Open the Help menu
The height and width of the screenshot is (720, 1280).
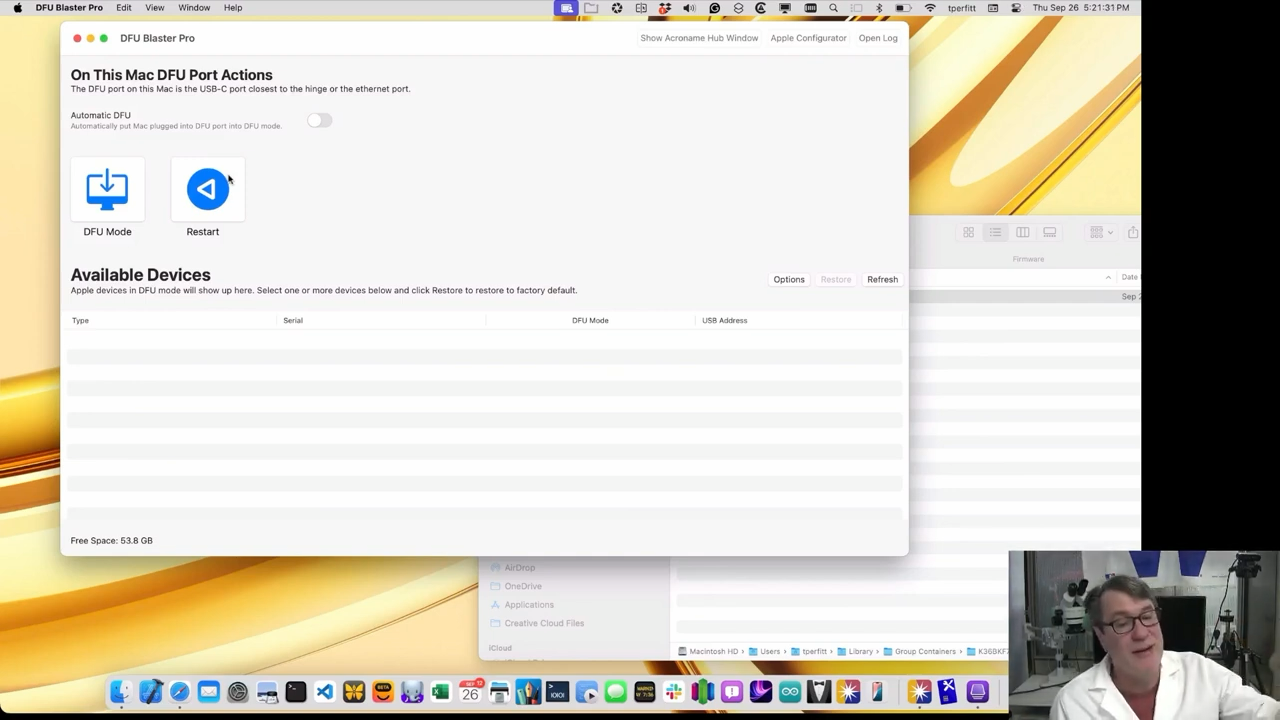pyautogui.click(x=233, y=8)
